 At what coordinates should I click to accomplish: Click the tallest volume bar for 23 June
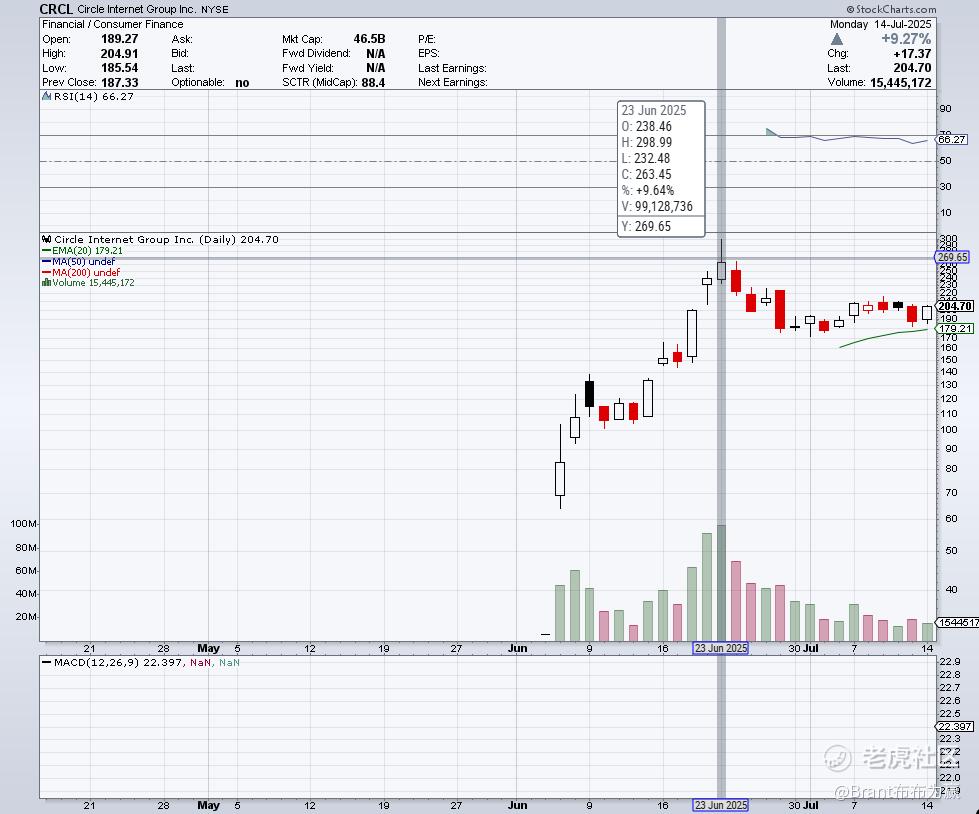pyautogui.click(x=722, y=583)
